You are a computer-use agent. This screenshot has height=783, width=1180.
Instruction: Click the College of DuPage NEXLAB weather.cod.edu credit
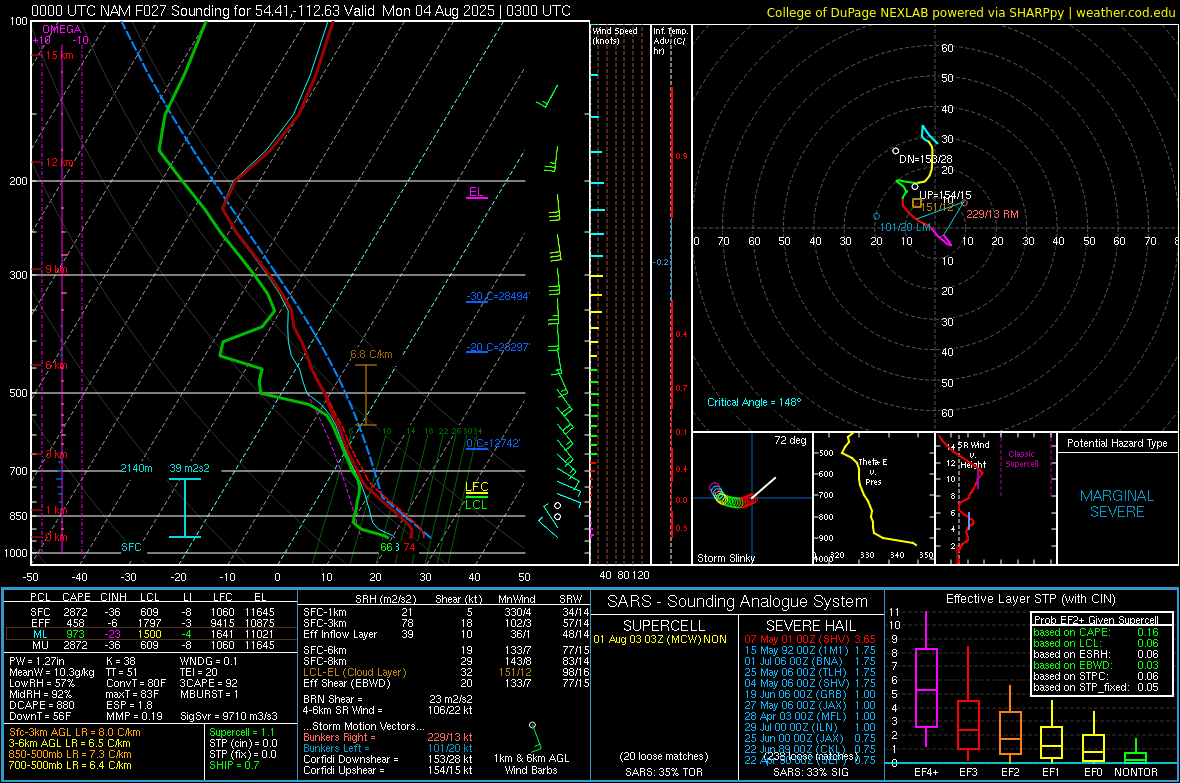970,12
